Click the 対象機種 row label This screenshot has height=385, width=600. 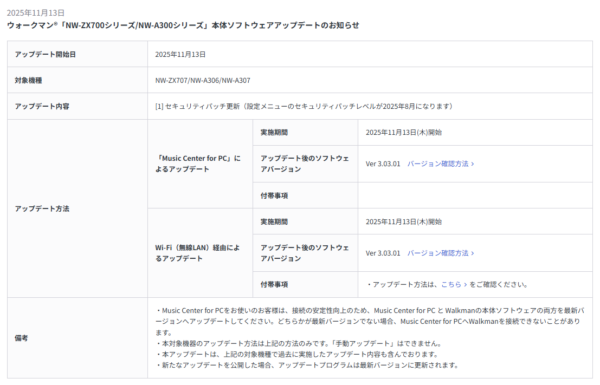click(x=28, y=80)
